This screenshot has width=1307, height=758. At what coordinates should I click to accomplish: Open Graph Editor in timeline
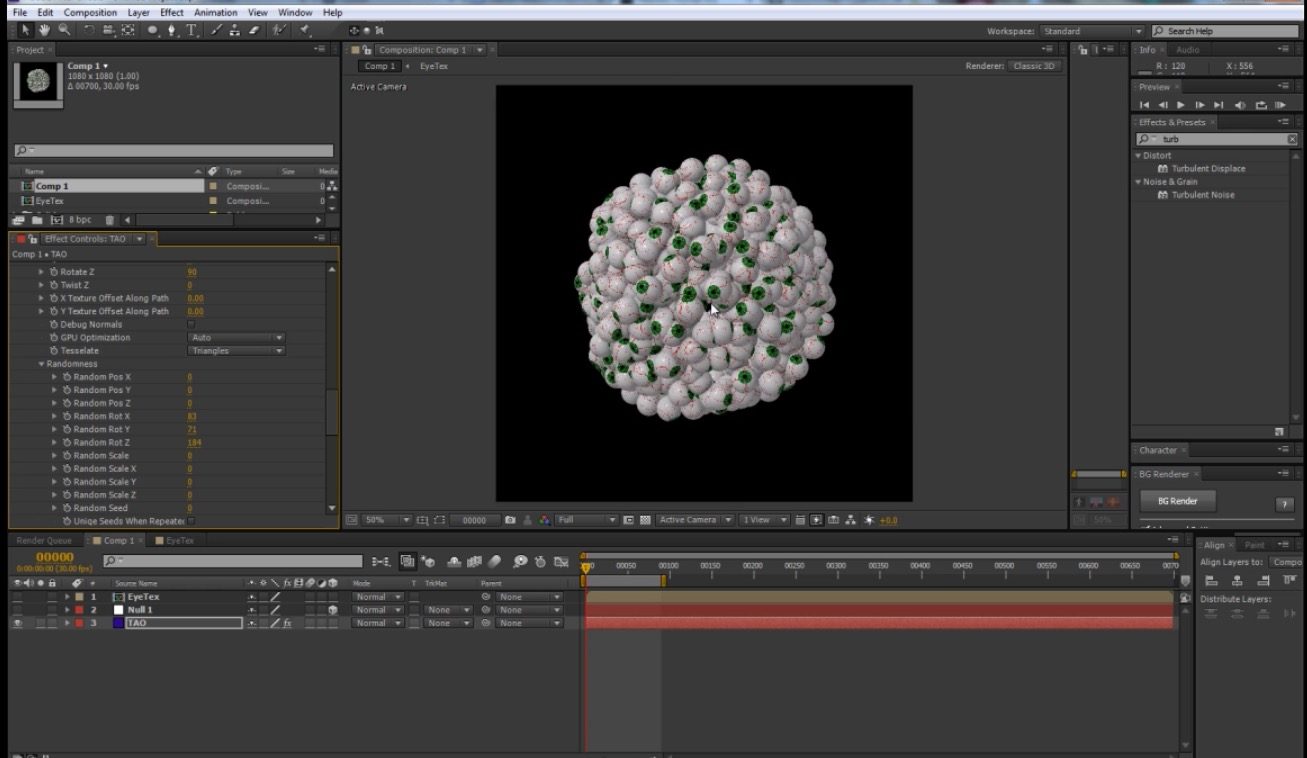pos(562,562)
